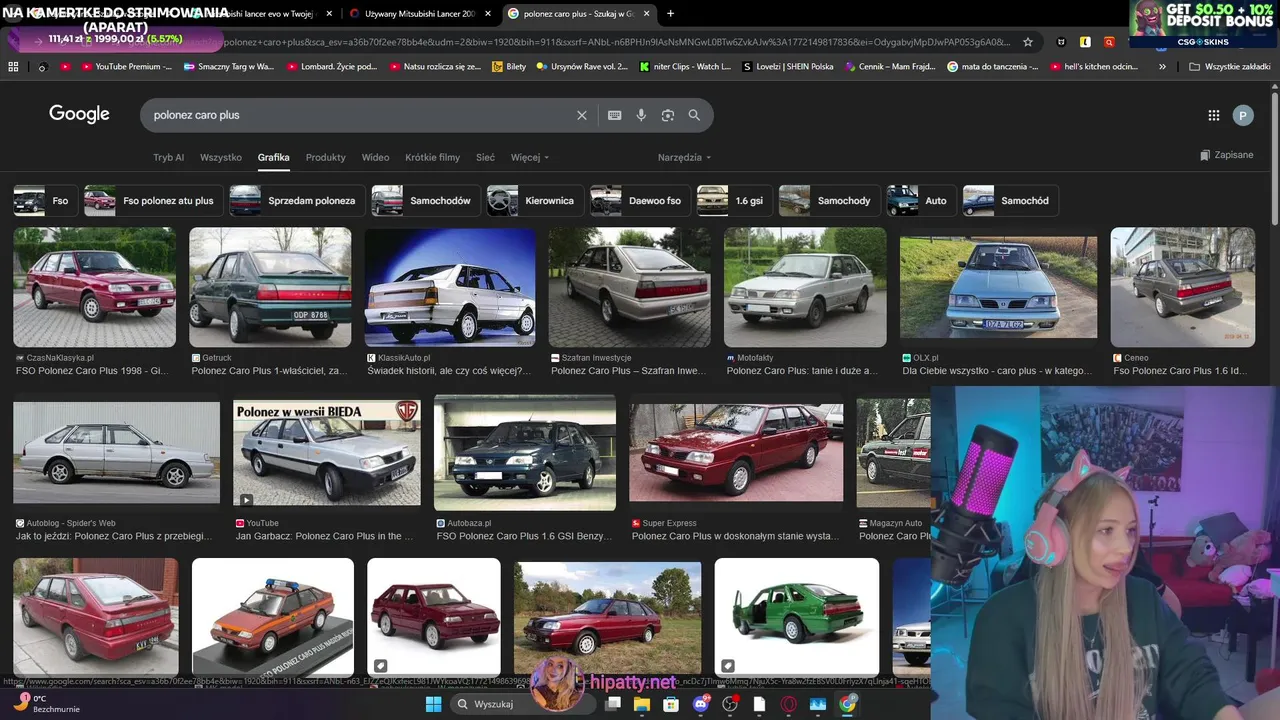Open the blue chart app on the taskbar
This screenshot has height=720, width=1280.
coord(818,704)
